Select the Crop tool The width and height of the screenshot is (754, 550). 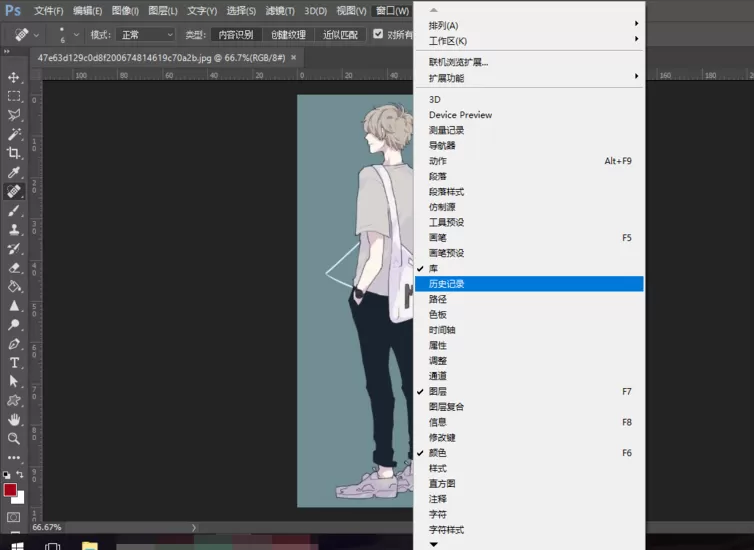coord(13,153)
